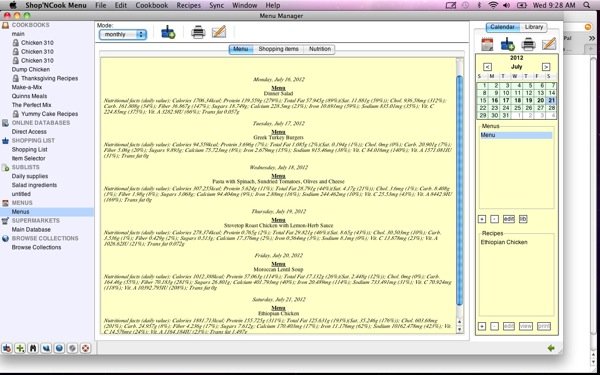This screenshot has width=600, height=375.
Task: Click the shopping basket icon in bottom bar
Action: [x=7, y=348]
